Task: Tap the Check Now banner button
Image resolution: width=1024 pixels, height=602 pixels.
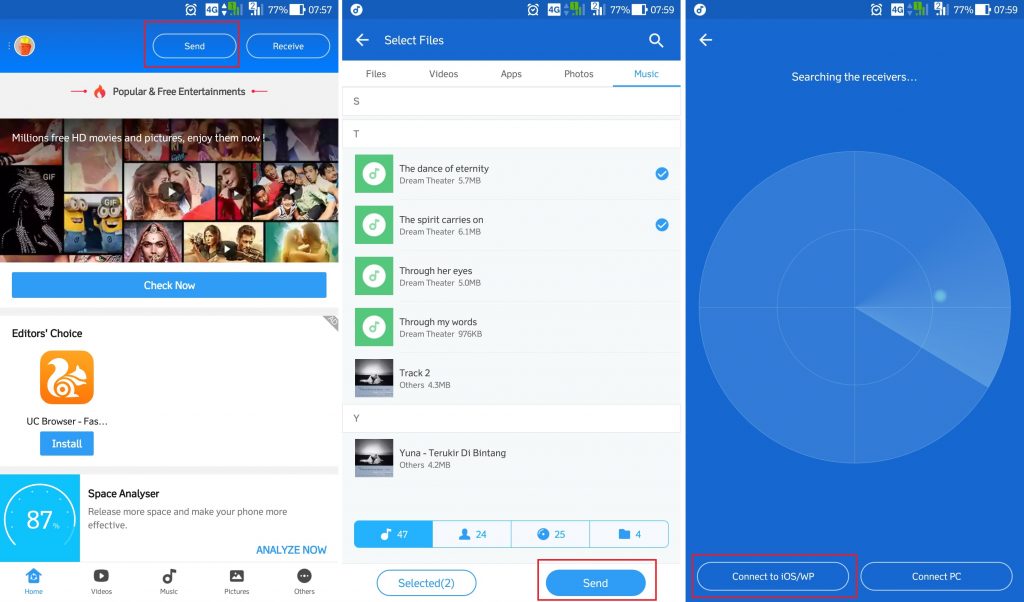Action: [x=169, y=285]
